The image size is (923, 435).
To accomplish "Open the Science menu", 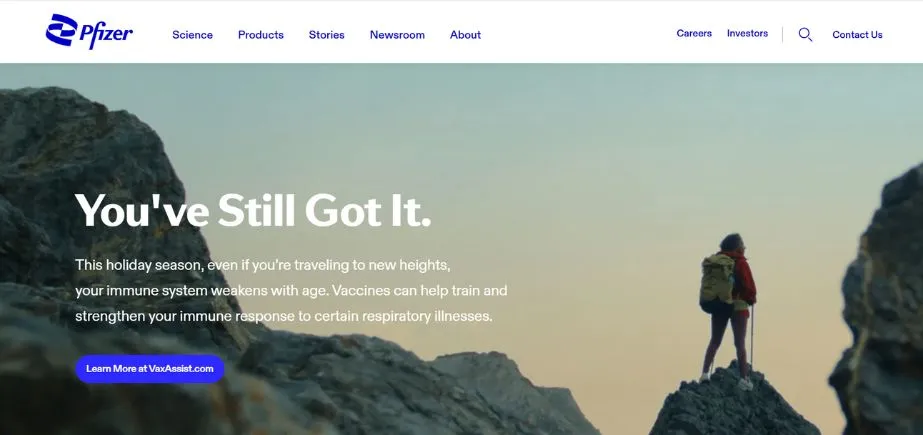I will [x=192, y=35].
